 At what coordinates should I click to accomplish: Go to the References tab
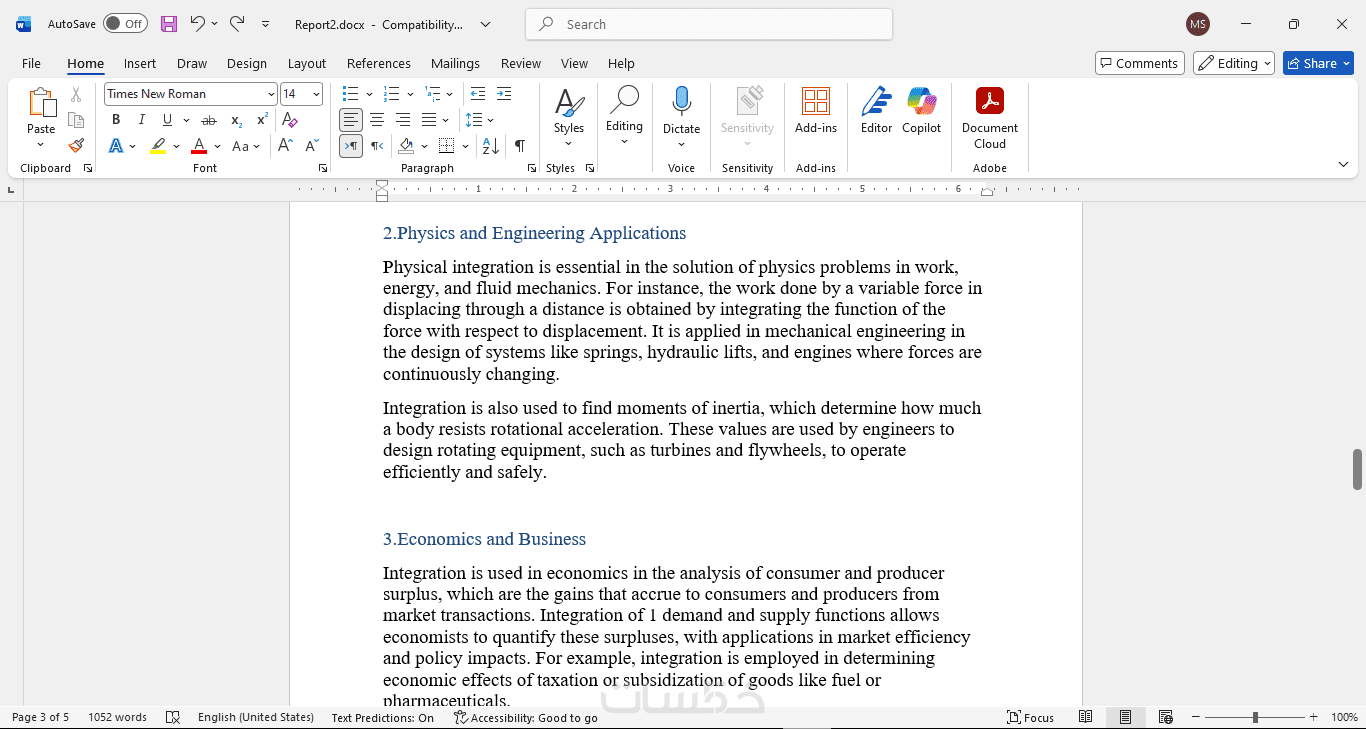coord(379,63)
